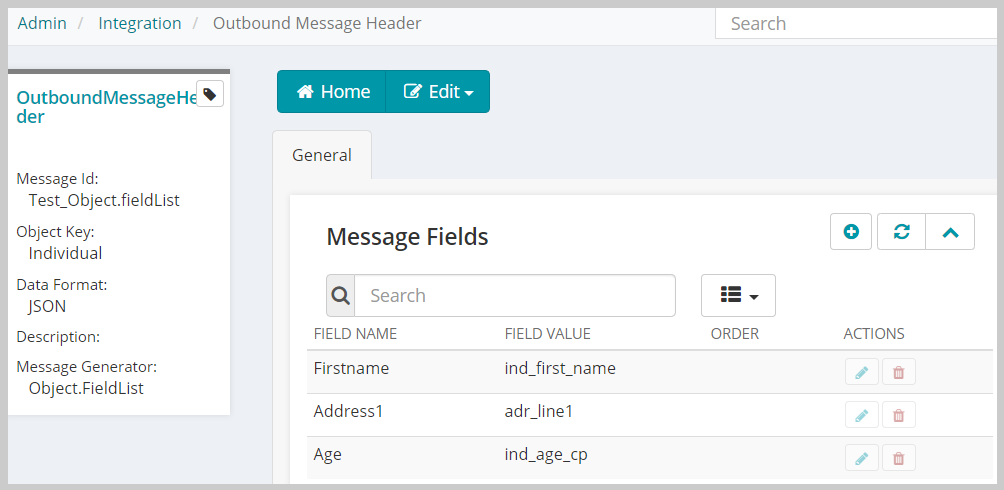
Task: Sort by the FIELD NAME column header
Action: [x=355, y=334]
